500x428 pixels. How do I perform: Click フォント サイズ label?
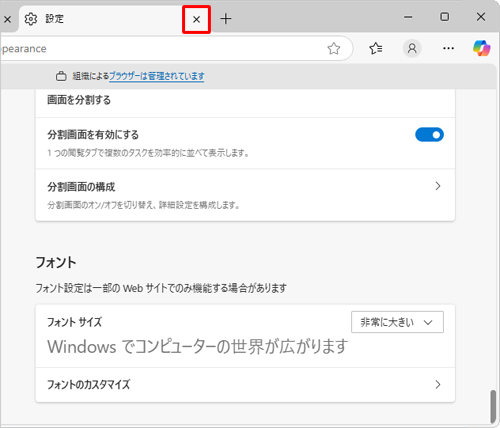click(x=74, y=322)
